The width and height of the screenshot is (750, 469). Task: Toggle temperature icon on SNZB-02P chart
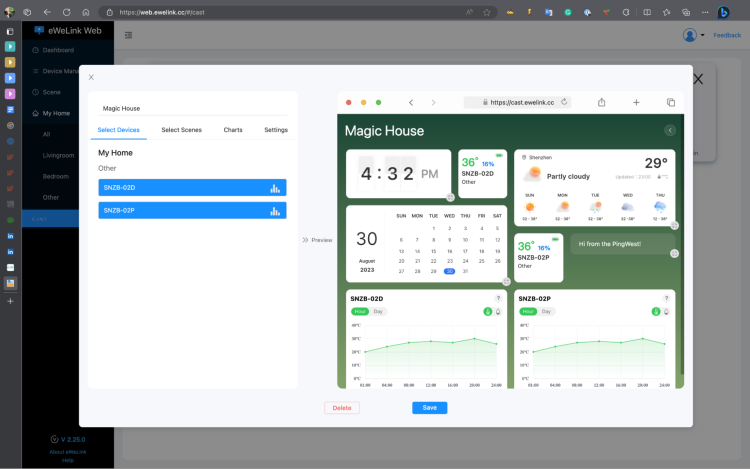656,312
